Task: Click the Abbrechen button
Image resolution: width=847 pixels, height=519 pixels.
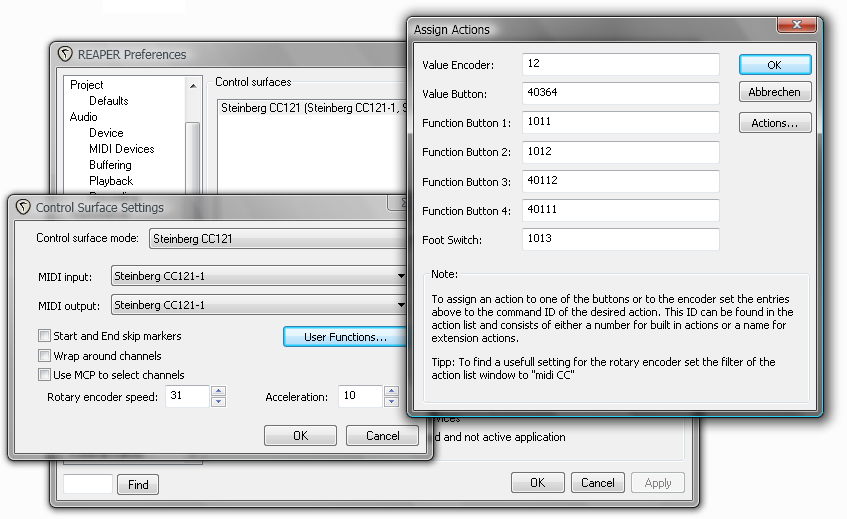Action: pos(775,92)
